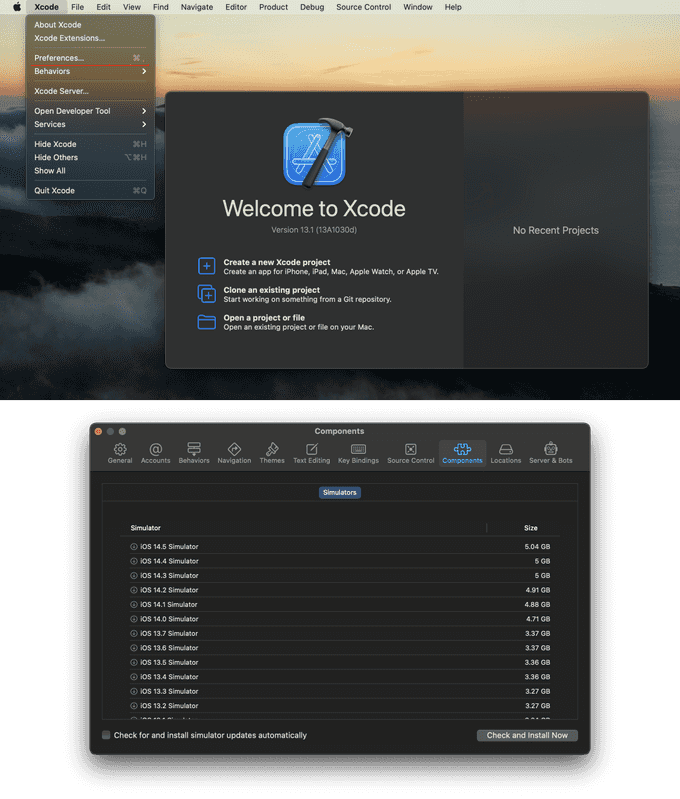This screenshot has width=680, height=799.
Task: Open Xcode Extensions menu entry
Action: point(90,38)
